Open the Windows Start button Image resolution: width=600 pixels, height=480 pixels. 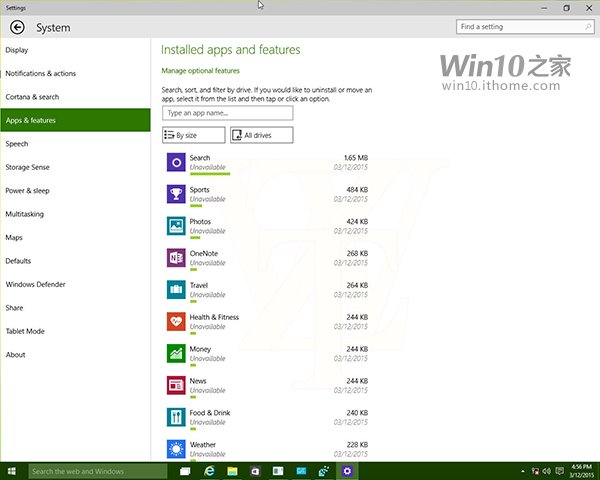click(11, 471)
